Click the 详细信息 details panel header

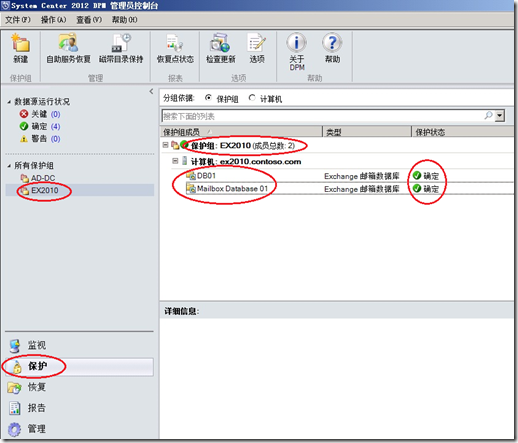coord(337,311)
